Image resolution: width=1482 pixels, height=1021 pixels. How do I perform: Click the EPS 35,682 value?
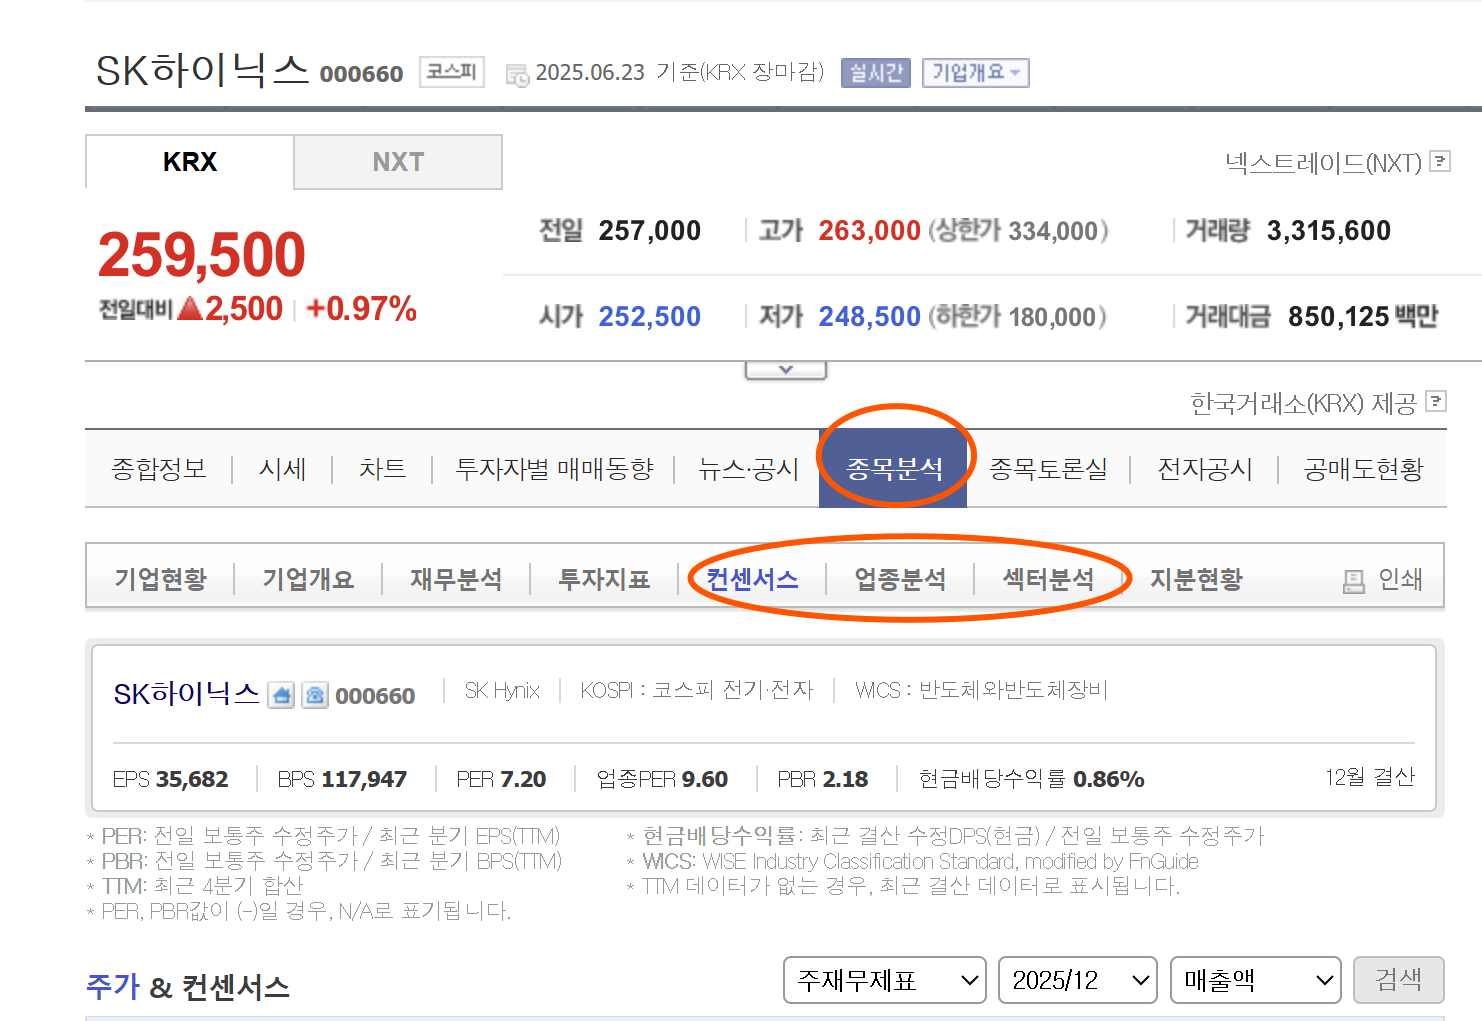click(x=192, y=779)
